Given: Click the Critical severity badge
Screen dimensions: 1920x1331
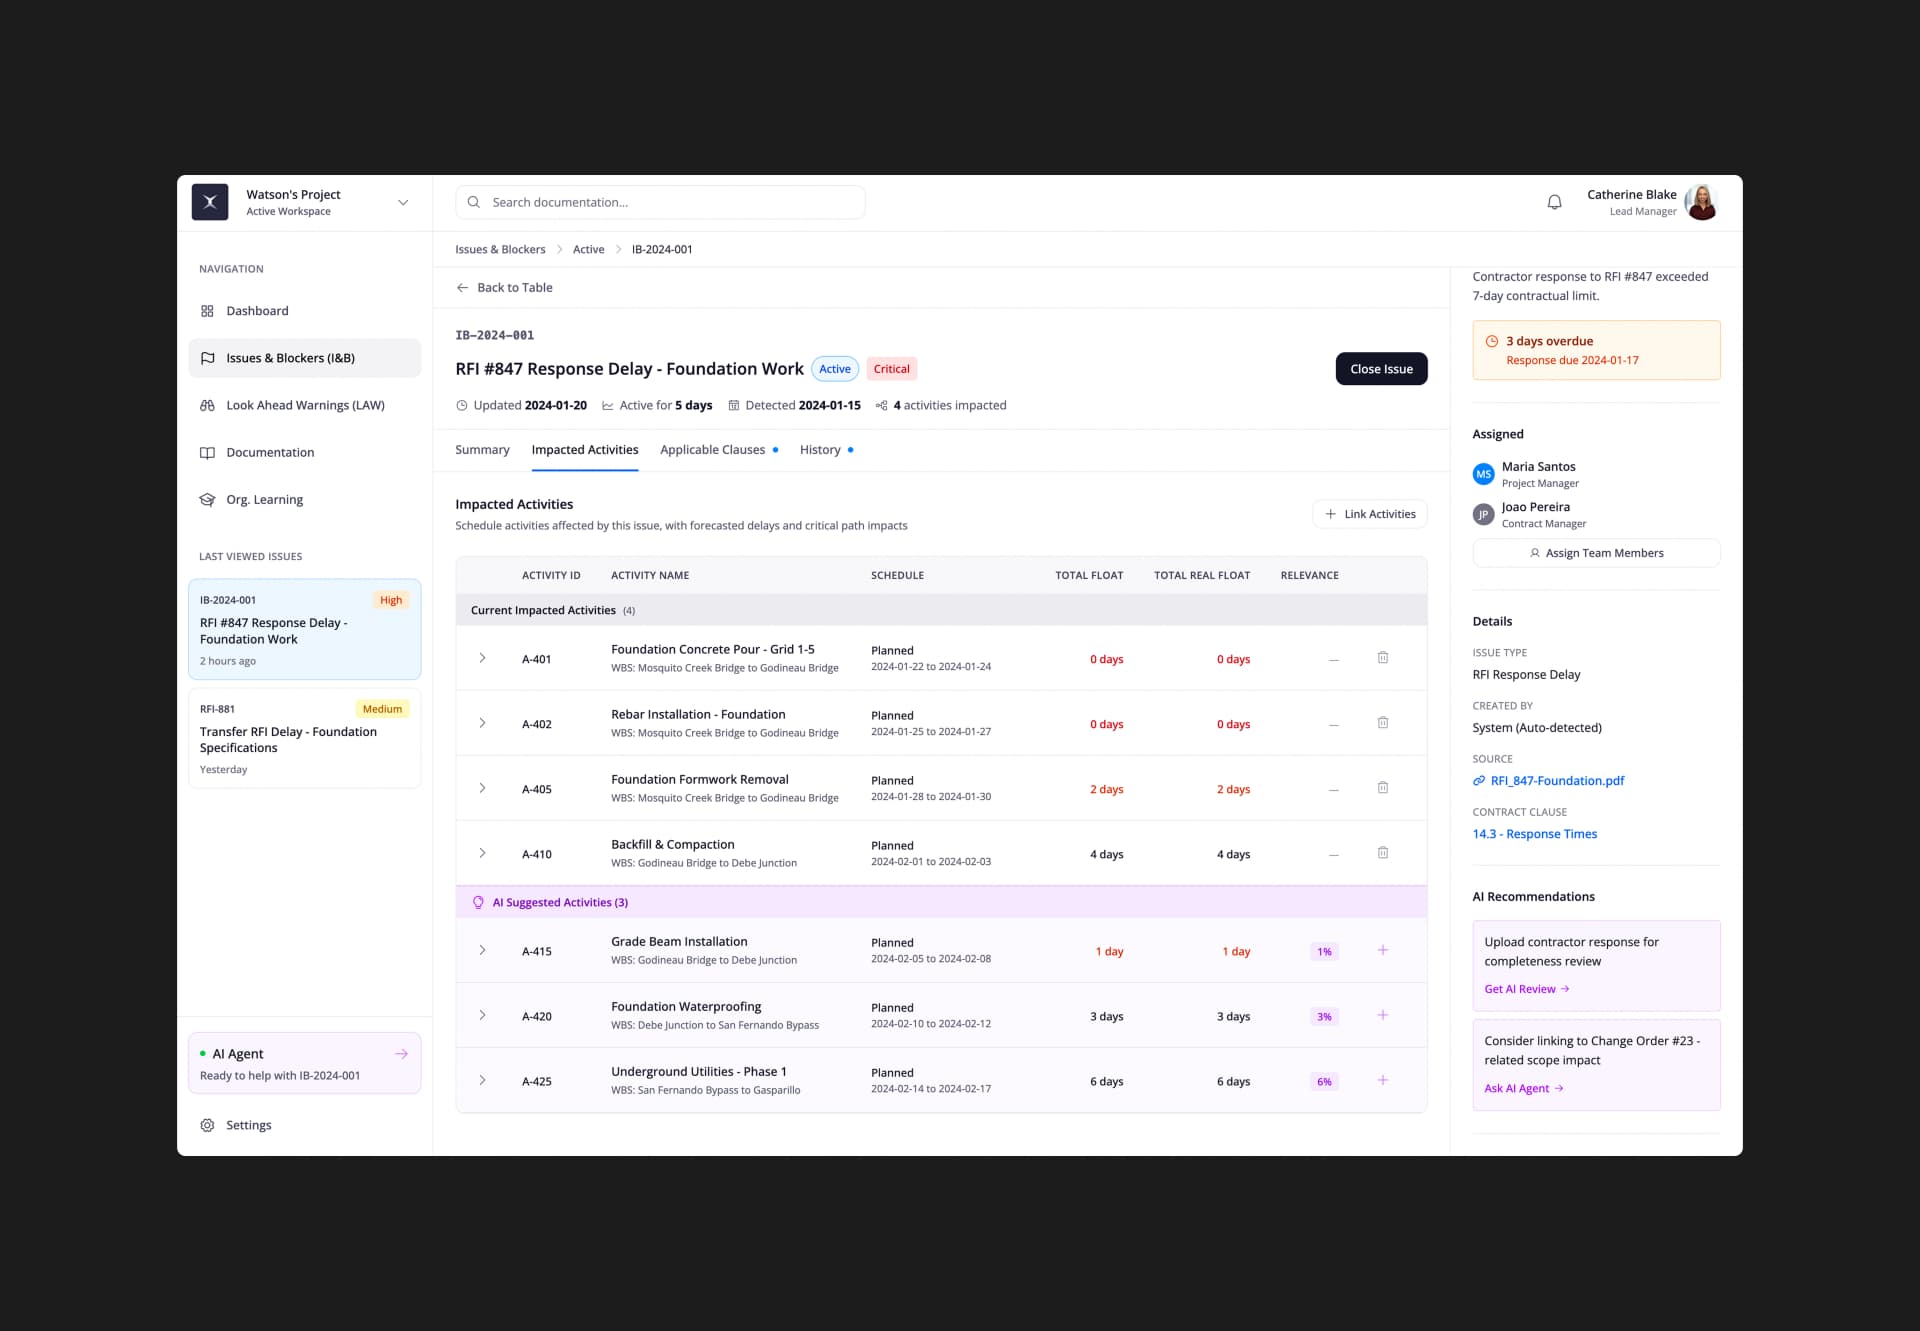Looking at the screenshot, I should (x=891, y=369).
